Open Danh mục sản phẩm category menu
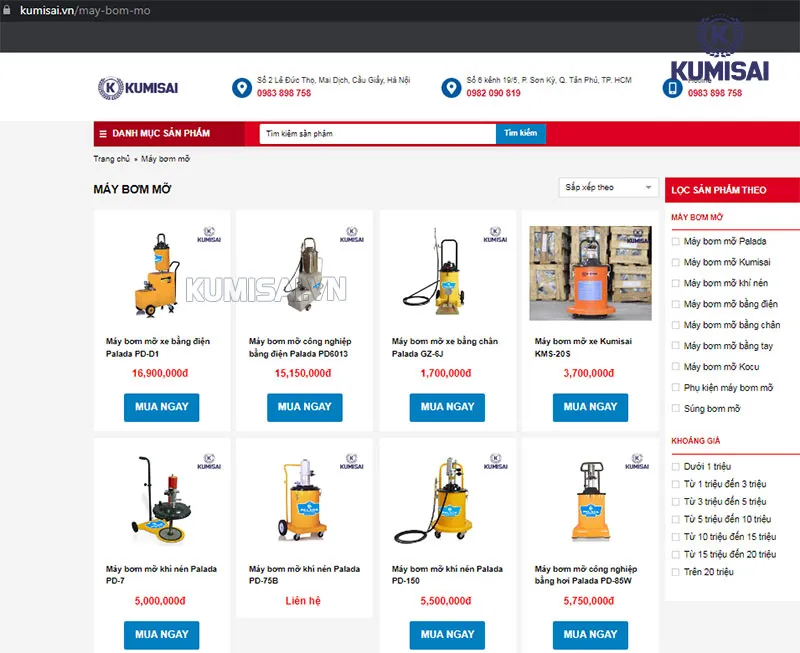This screenshot has height=653, width=800. (169, 134)
